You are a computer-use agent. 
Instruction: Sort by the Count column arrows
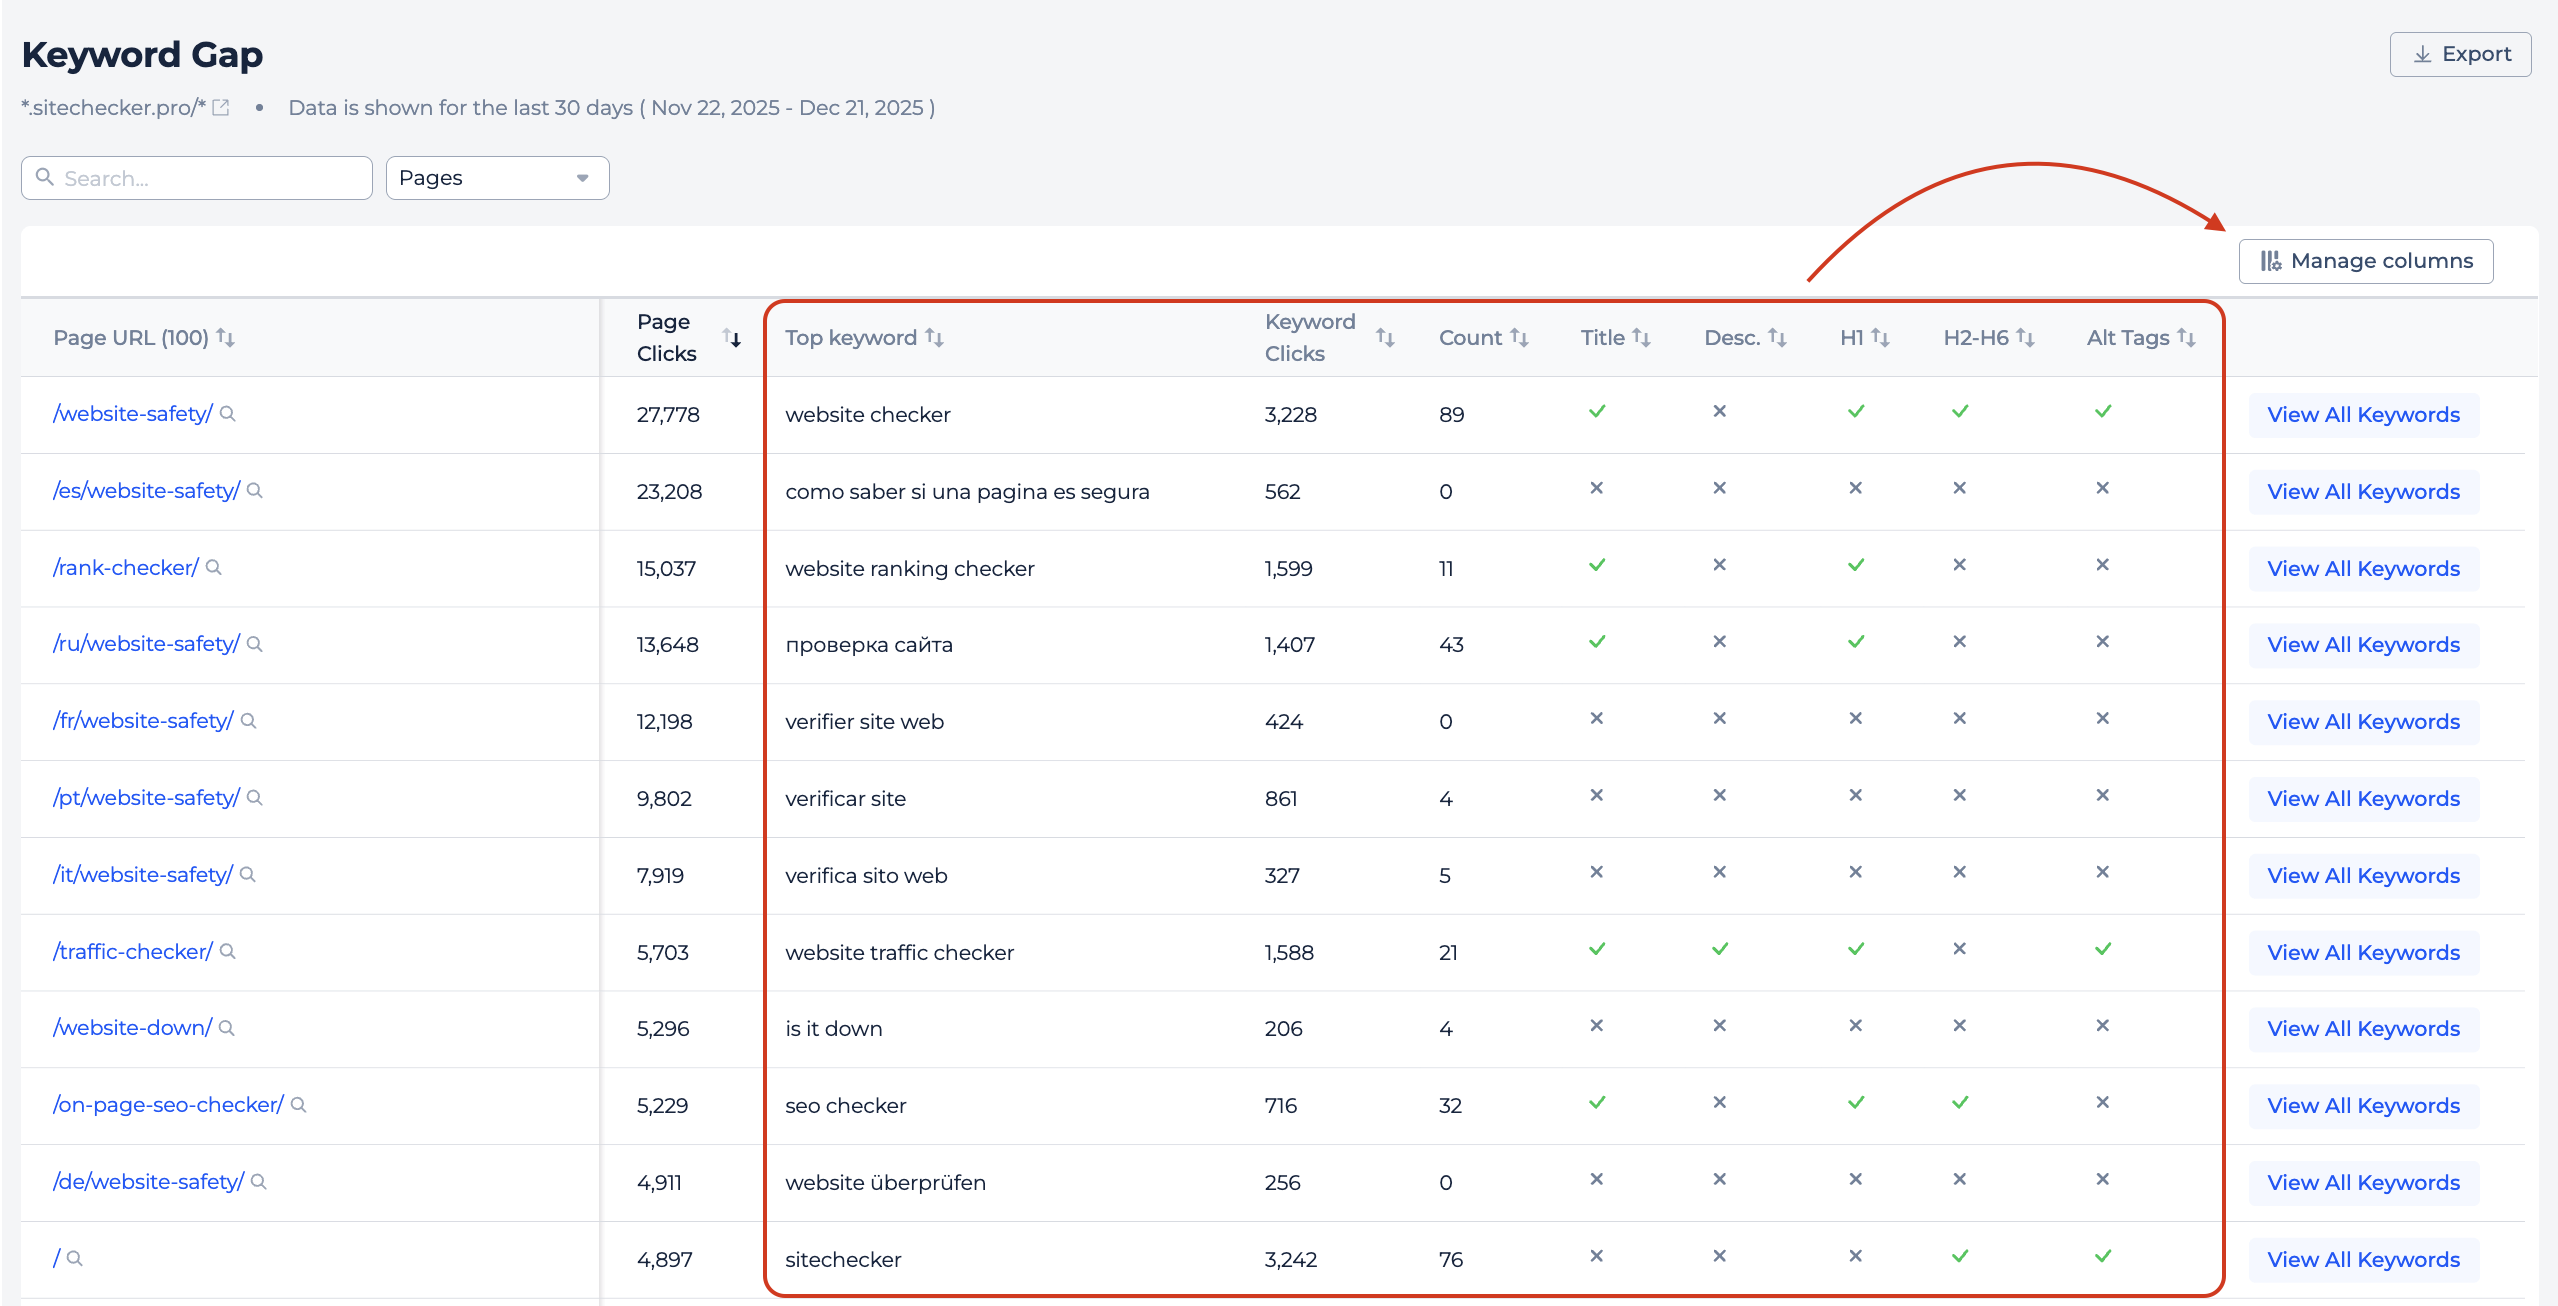click(x=1519, y=338)
